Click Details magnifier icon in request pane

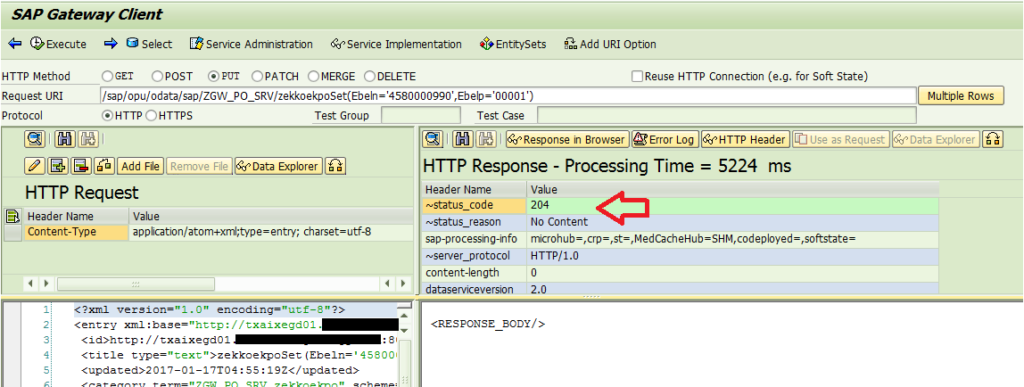click(35, 138)
